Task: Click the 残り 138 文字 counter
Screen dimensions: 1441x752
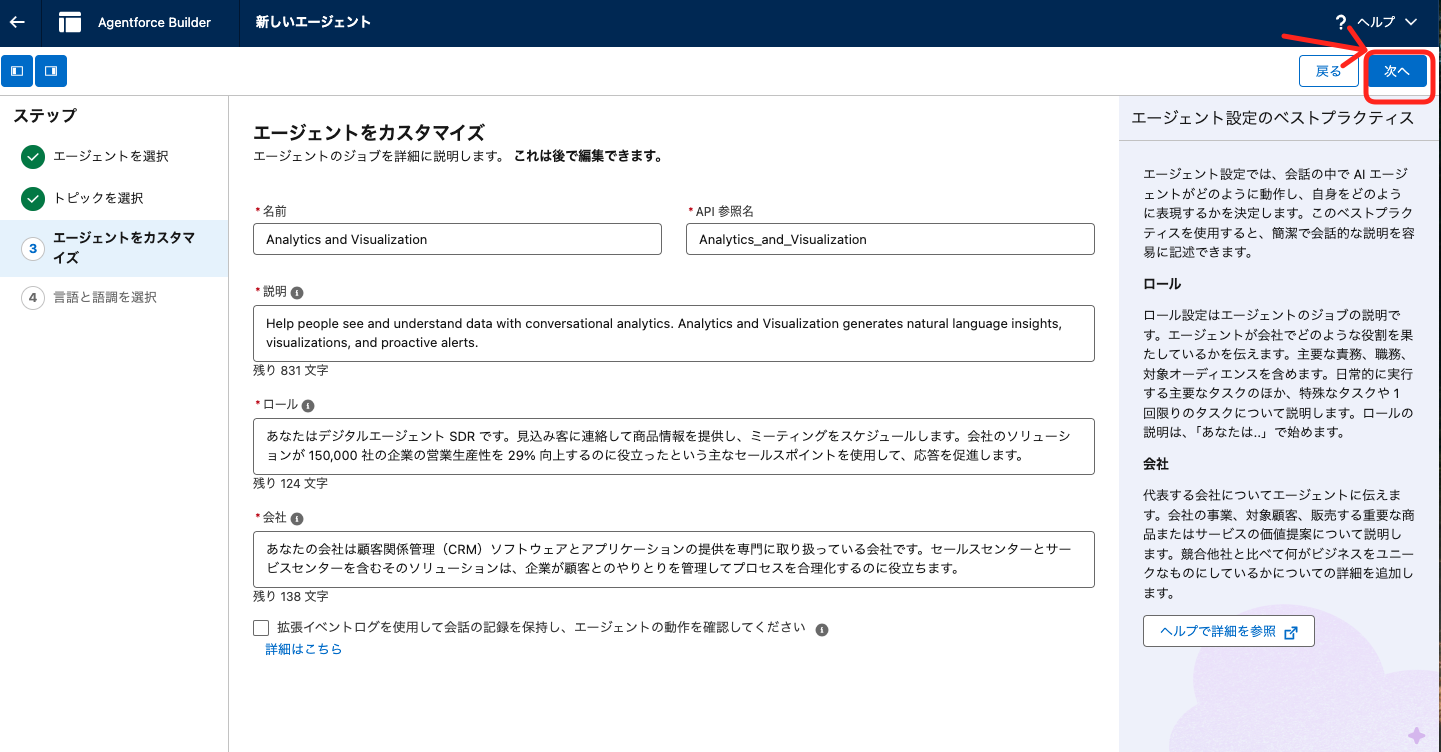Action: (291, 596)
